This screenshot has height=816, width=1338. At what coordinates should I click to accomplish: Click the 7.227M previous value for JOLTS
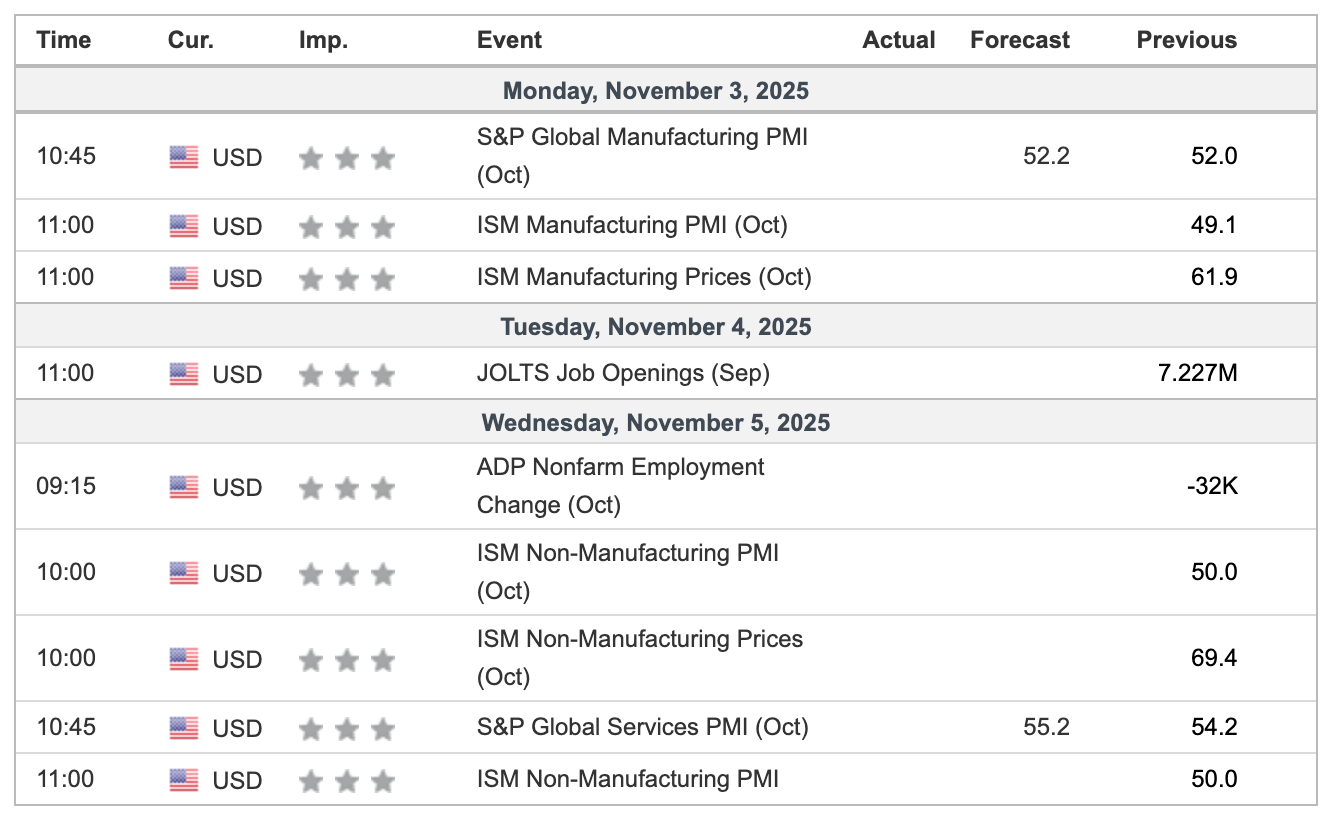[x=1196, y=374]
